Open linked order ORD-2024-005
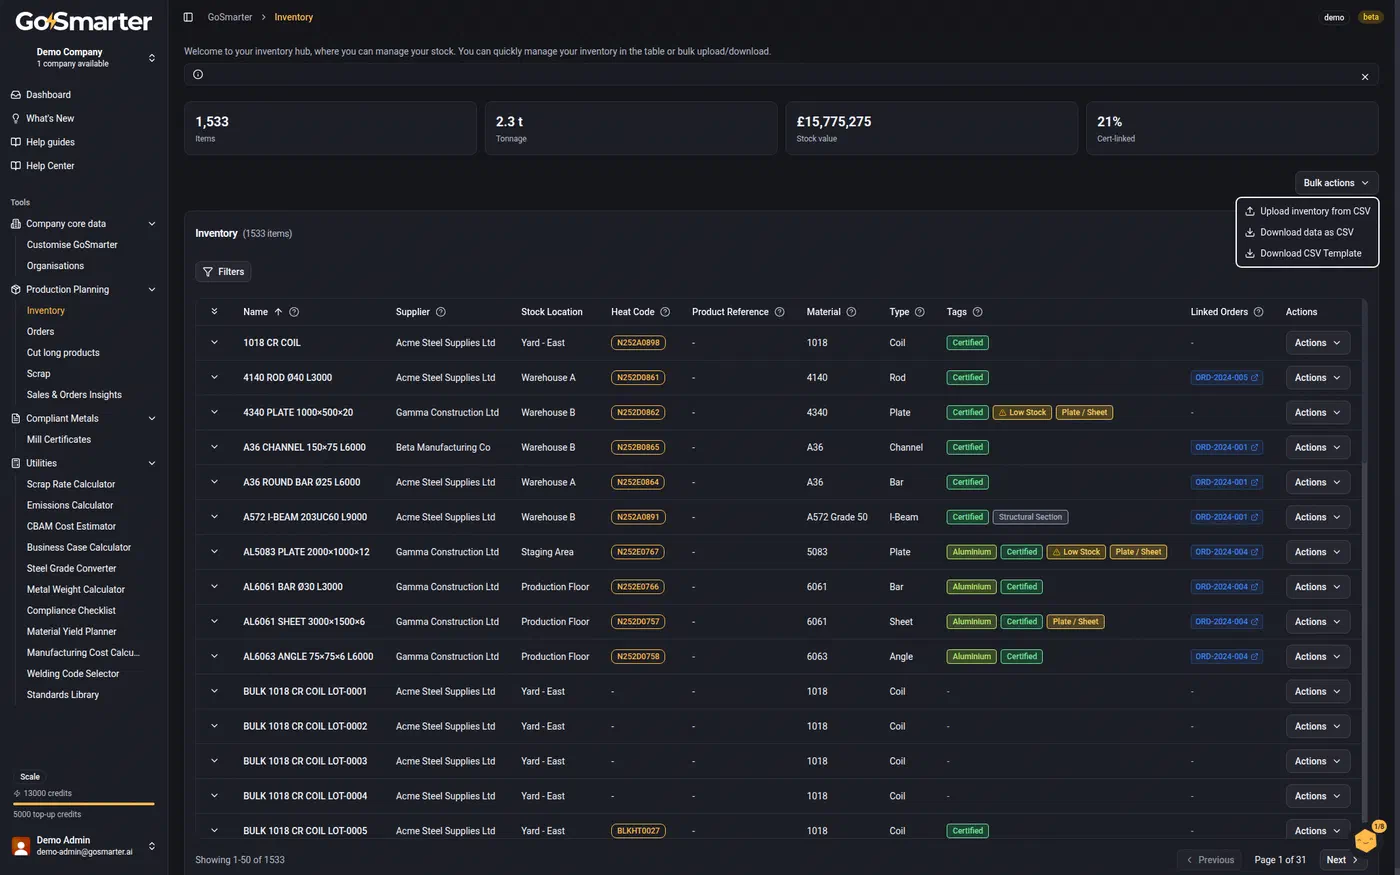The image size is (1400, 875). point(1226,378)
